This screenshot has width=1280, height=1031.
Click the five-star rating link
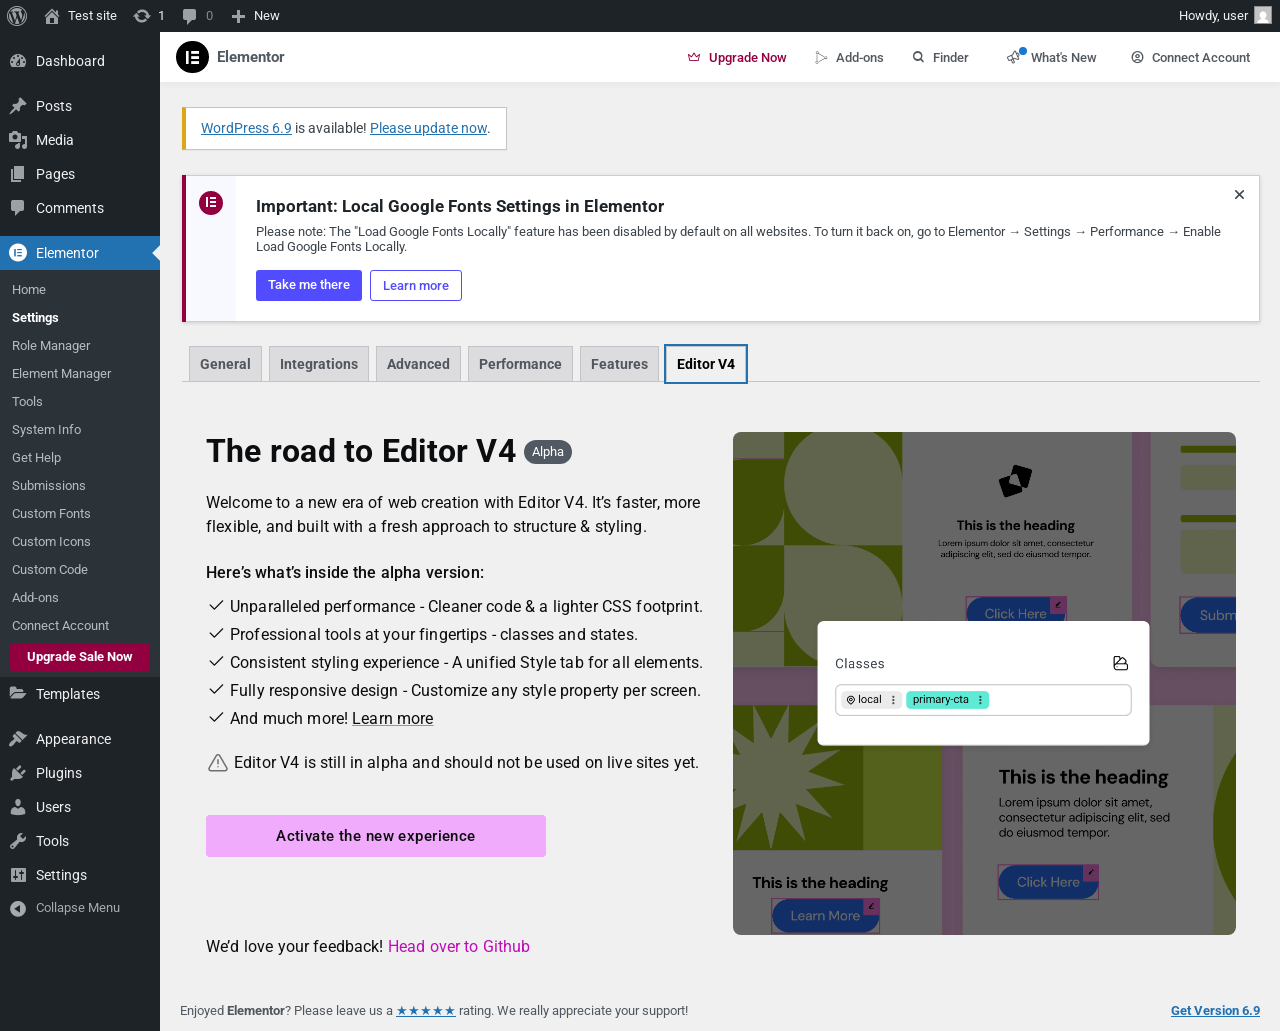(426, 1011)
